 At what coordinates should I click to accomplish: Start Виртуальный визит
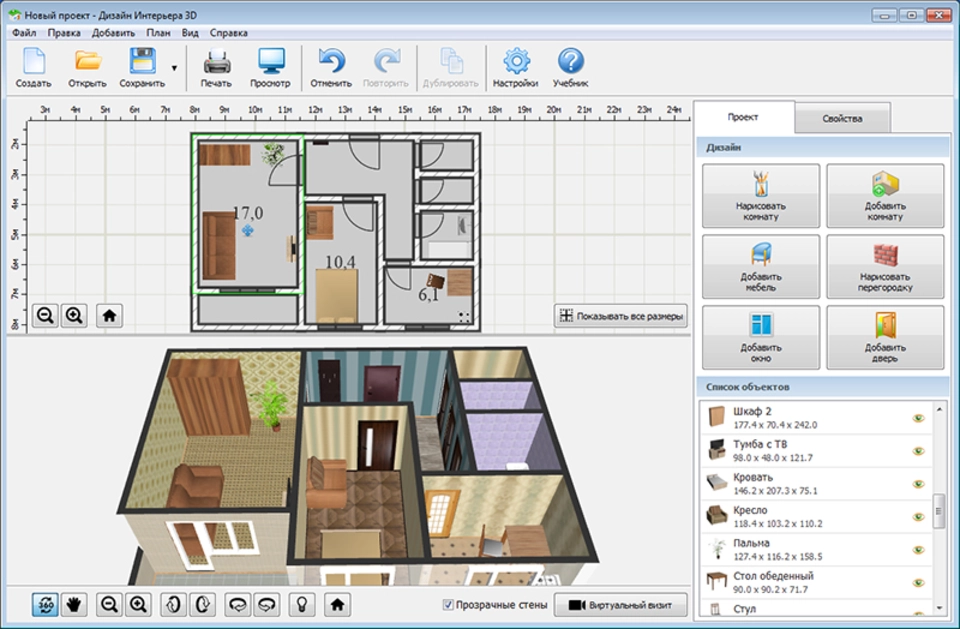click(621, 605)
